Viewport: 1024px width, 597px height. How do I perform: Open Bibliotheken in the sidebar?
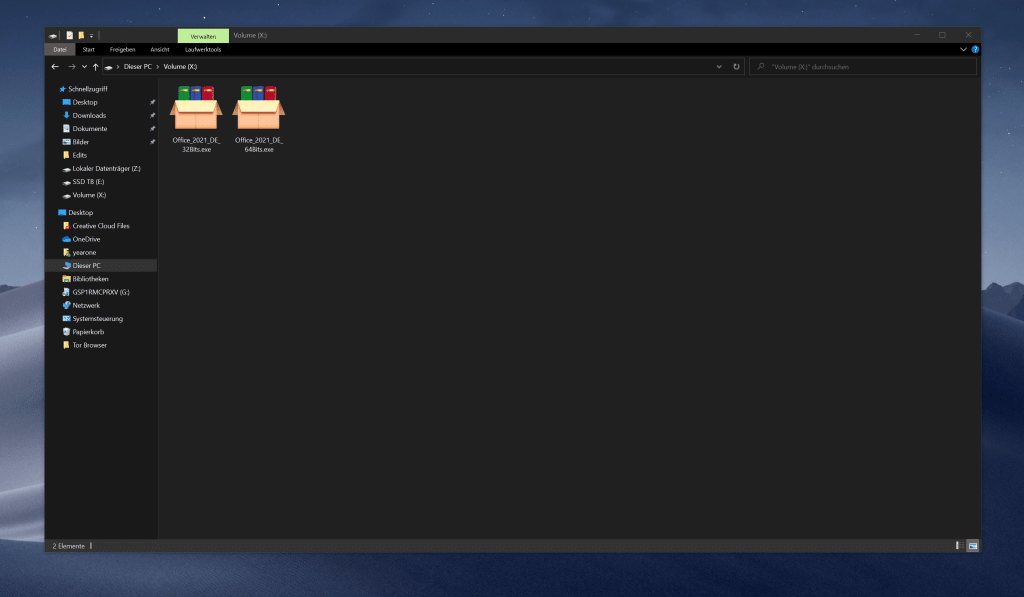coord(90,279)
